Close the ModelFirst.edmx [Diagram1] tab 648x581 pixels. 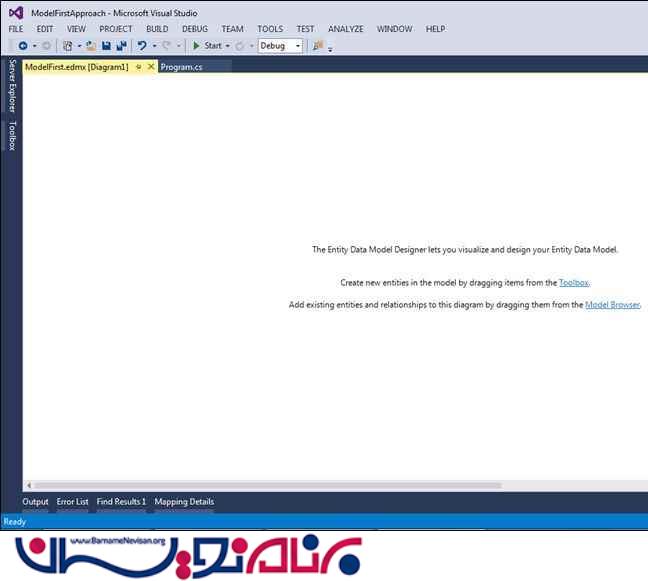point(151,67)
